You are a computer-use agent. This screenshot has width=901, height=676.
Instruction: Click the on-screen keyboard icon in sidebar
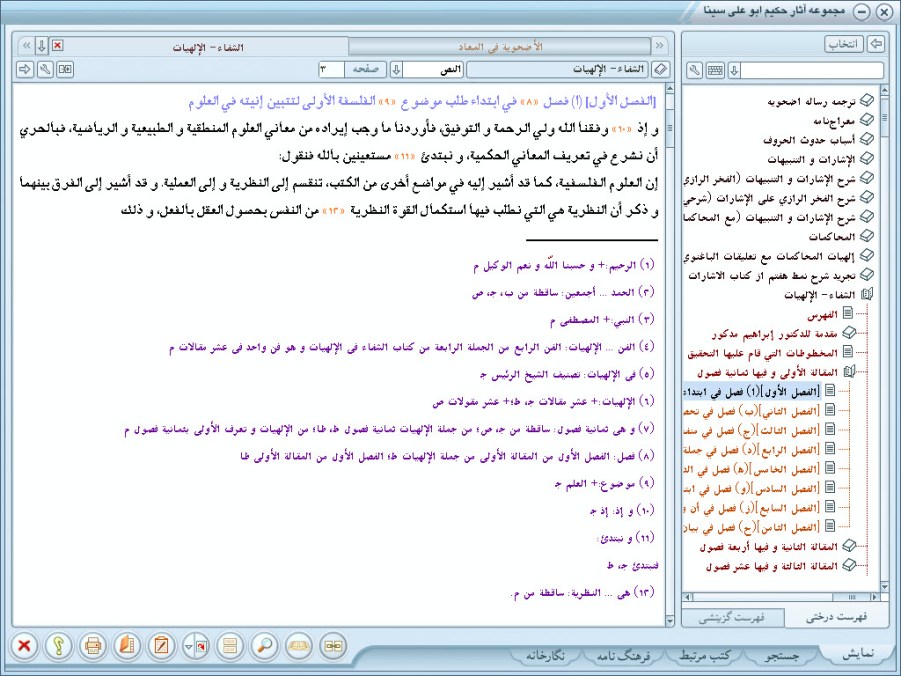point(714,70)
